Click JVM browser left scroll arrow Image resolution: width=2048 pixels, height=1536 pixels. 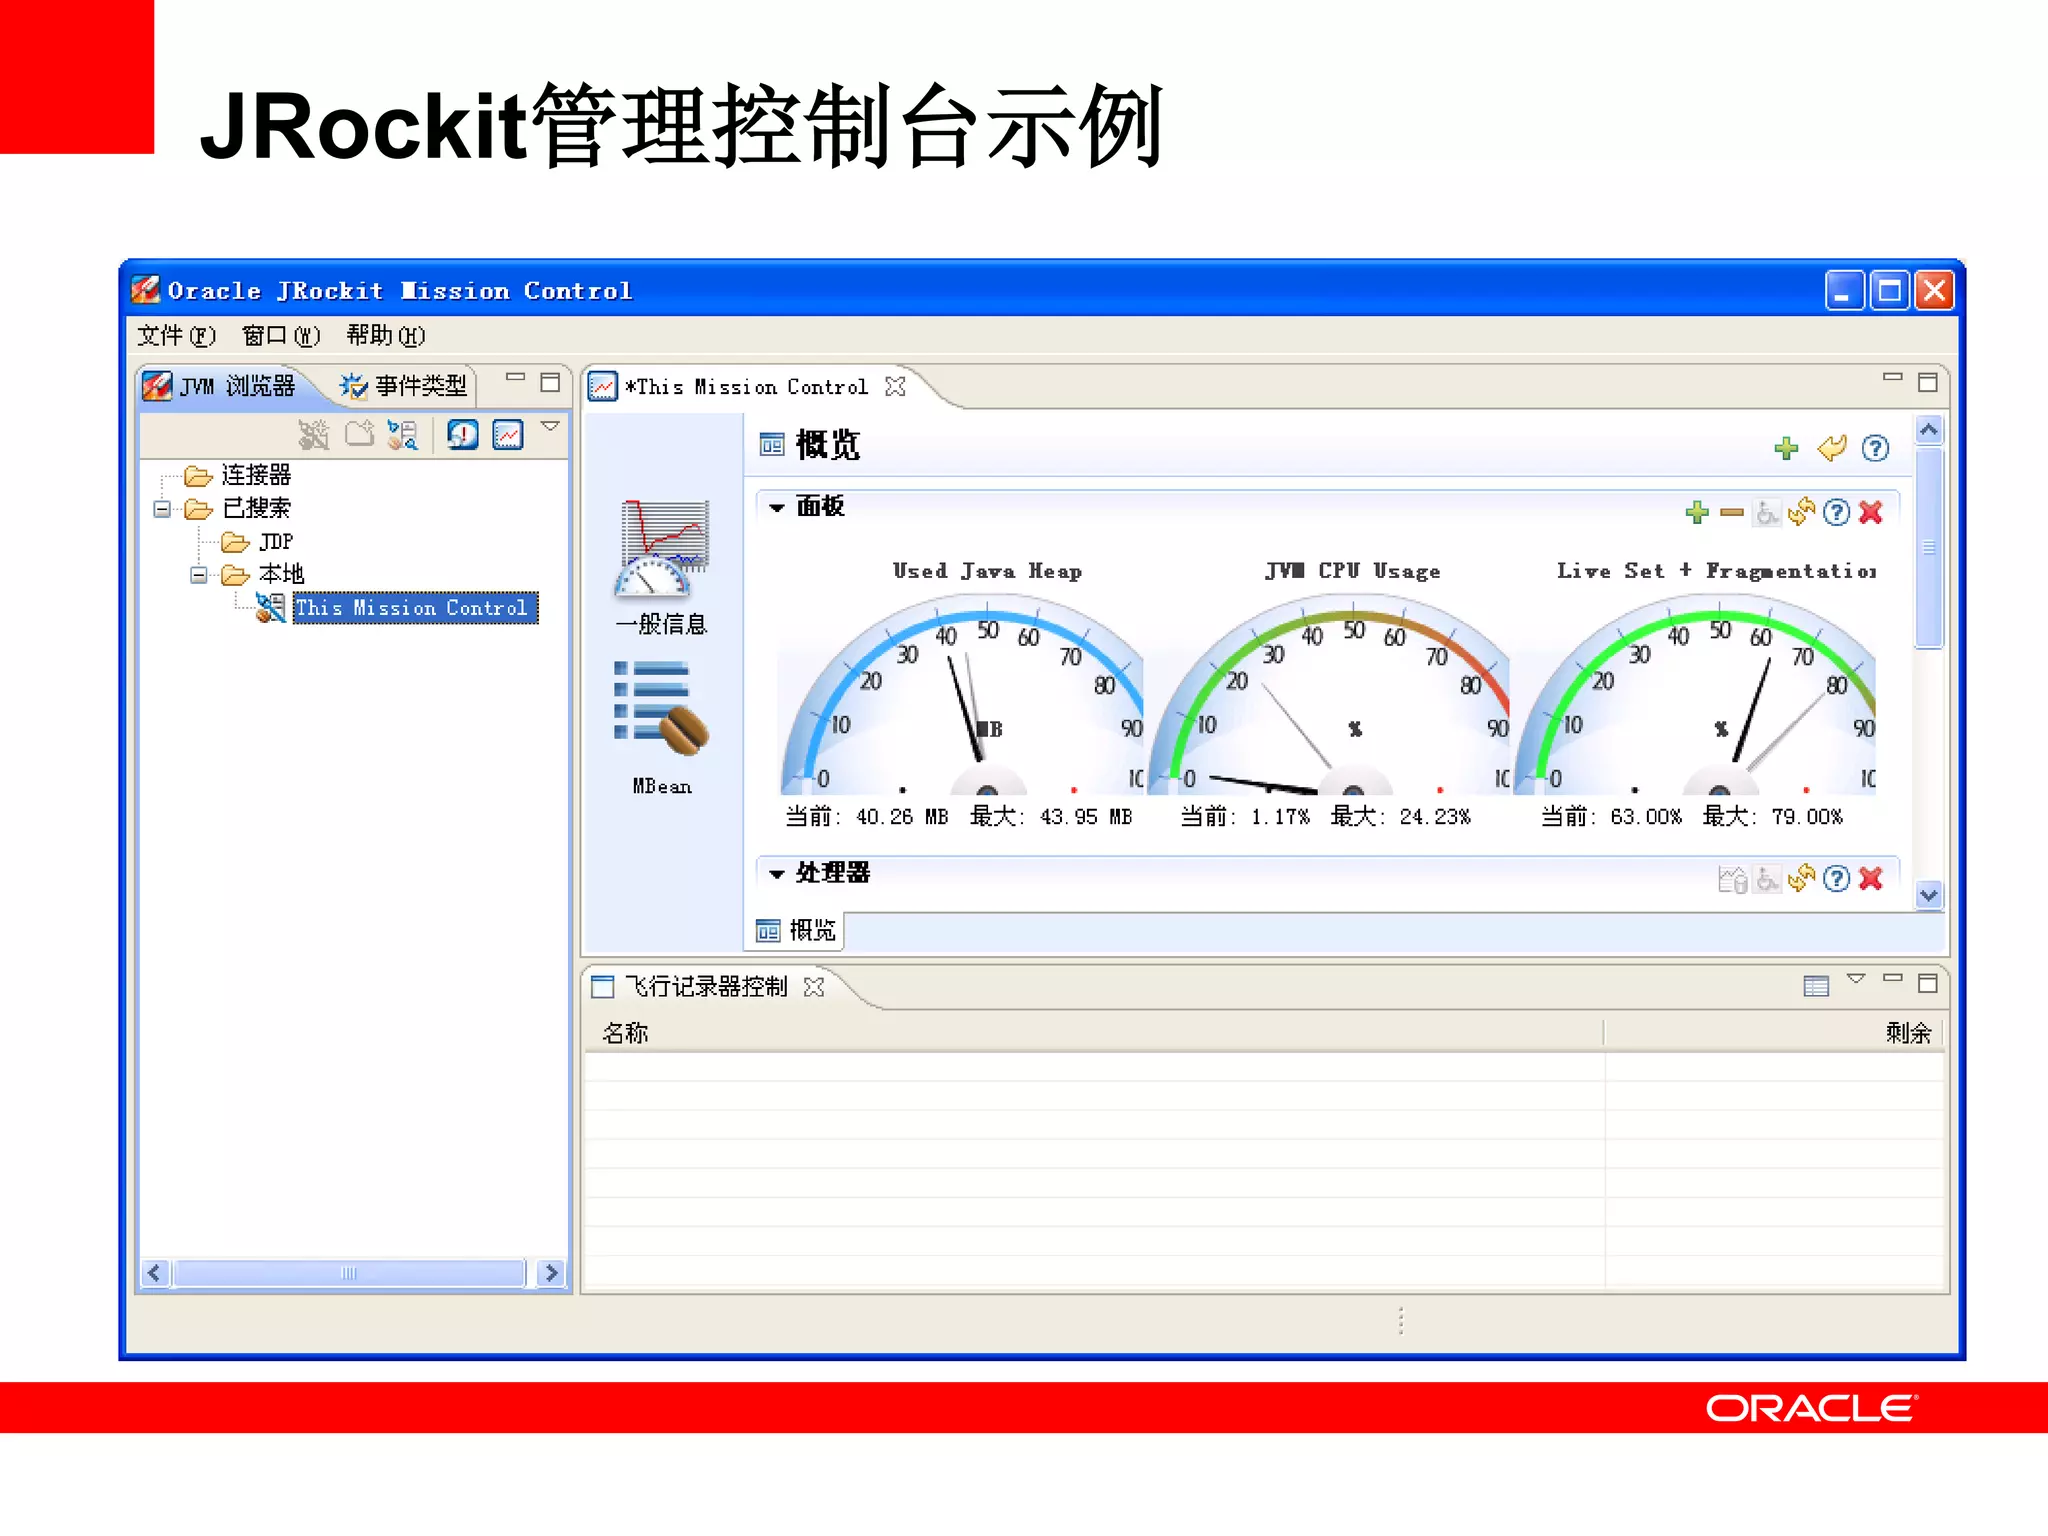(x=154, y=1273)
